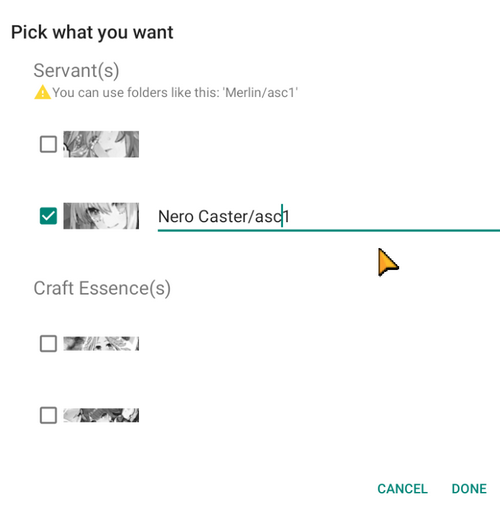500x509 pixels.
Task: Click the Nero Caster/asc1 text field
Action: pyautogui.click(x=329, y=217)
